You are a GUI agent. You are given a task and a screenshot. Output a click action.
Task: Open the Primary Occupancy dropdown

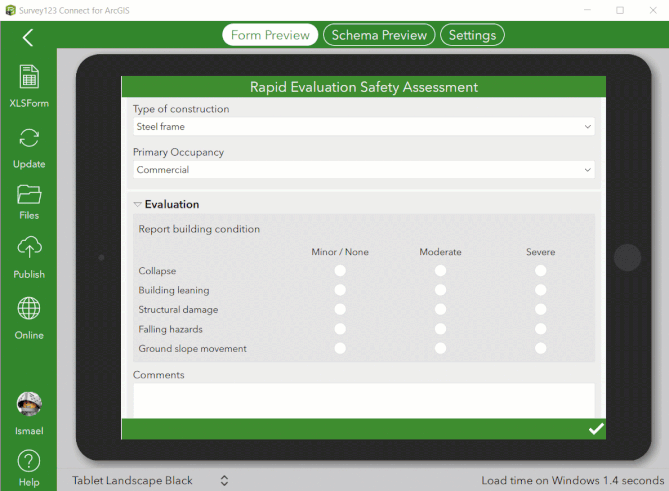click(x=364, y=170)
